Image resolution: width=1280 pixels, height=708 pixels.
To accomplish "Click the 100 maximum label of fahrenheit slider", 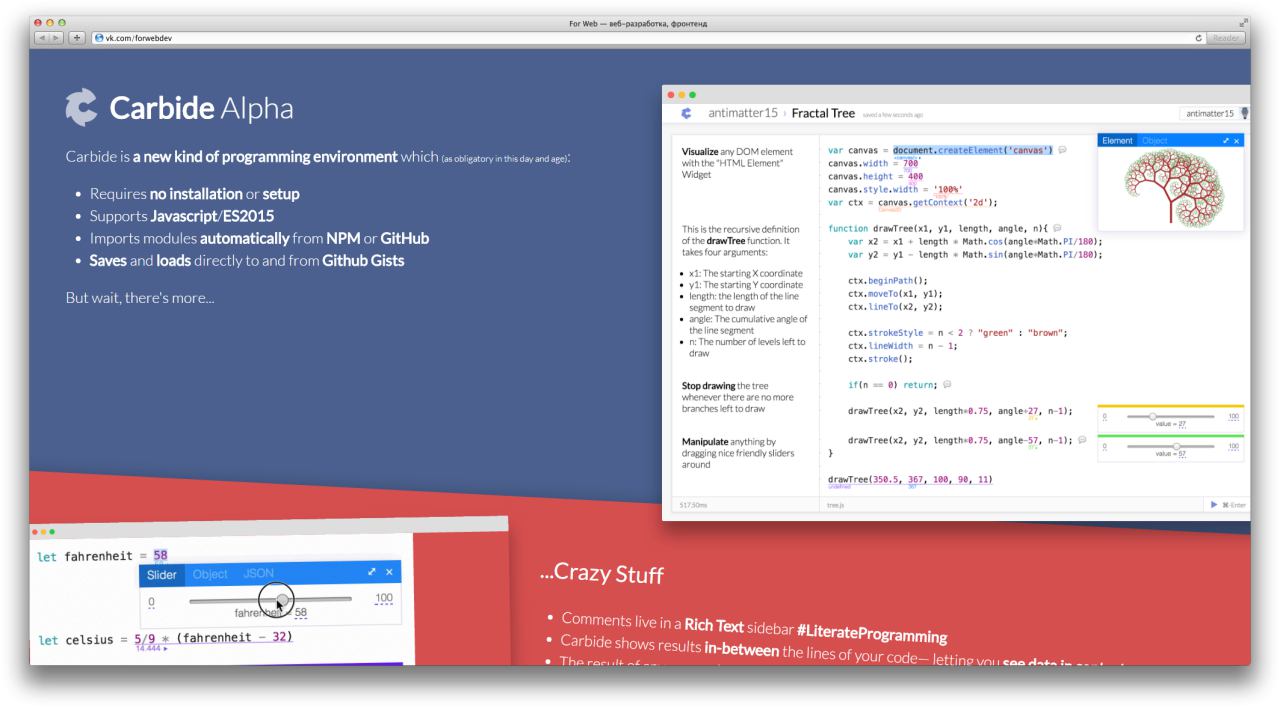I will click(383, 598).
